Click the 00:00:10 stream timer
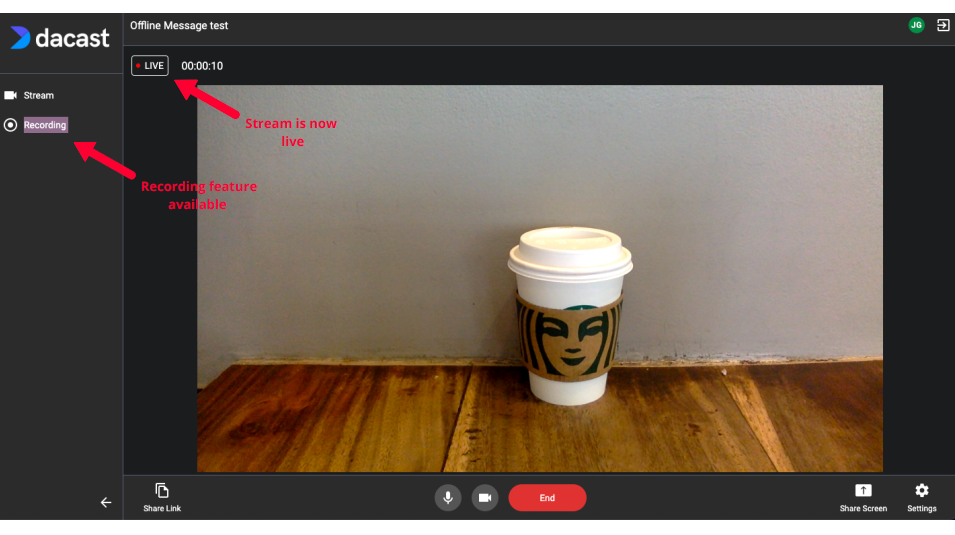 point(202,66)
